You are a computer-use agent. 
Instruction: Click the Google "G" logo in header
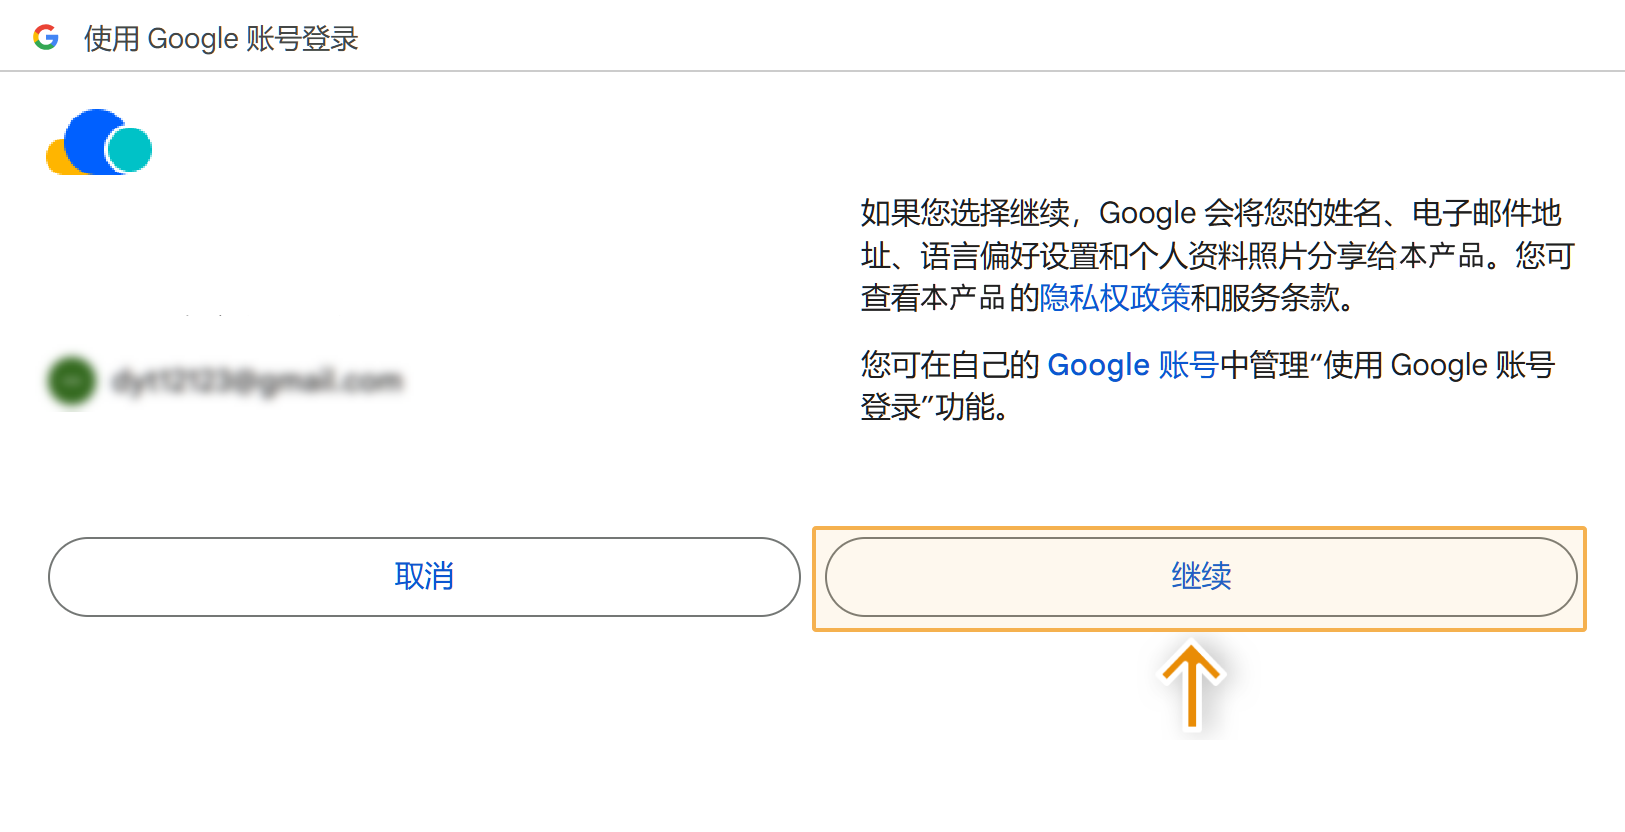[x=46, y=38]
